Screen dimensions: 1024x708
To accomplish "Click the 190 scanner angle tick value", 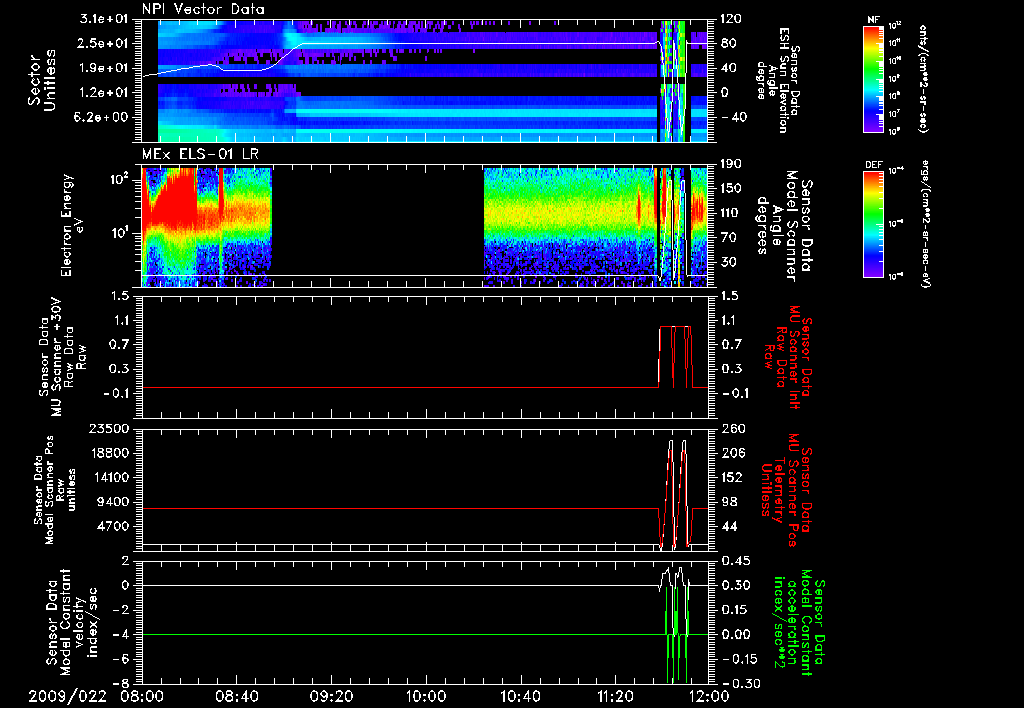I will 731,164.
